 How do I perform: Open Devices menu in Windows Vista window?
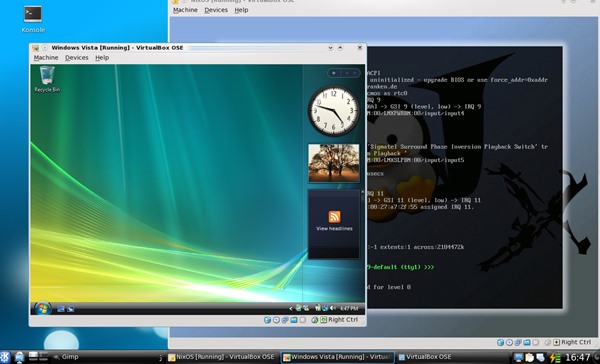click(77, 57)
